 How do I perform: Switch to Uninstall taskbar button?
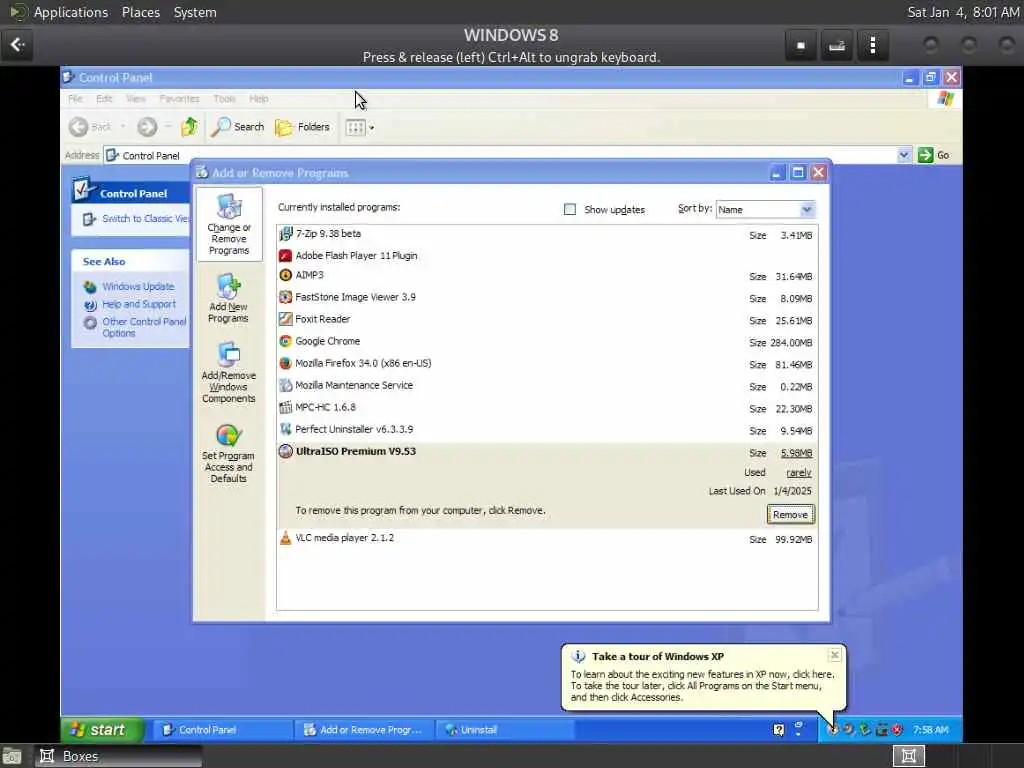tap(505, 729)
